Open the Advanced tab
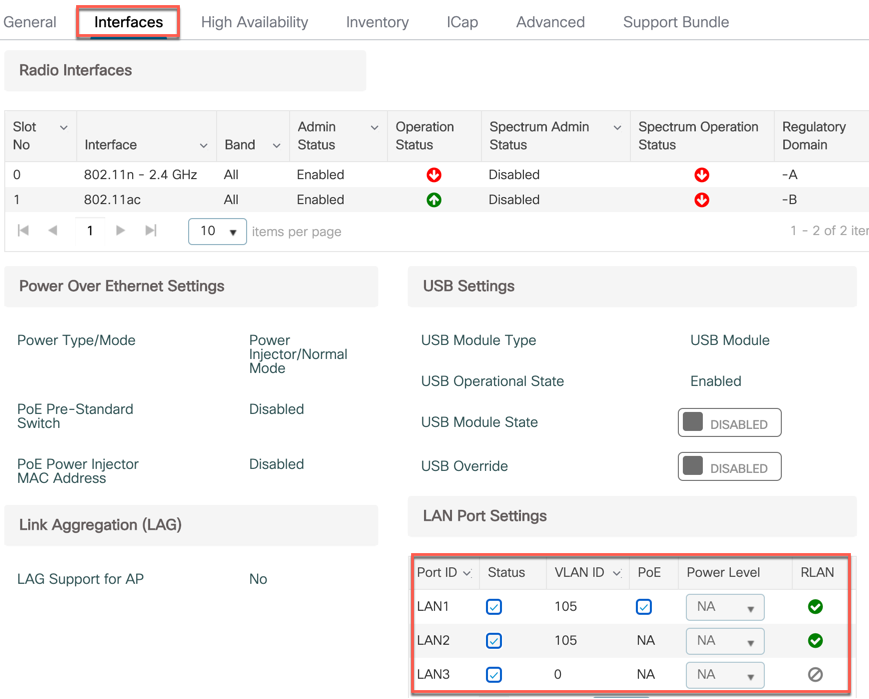The height and width of the screenshot is (699, 869). coord(550,22)
